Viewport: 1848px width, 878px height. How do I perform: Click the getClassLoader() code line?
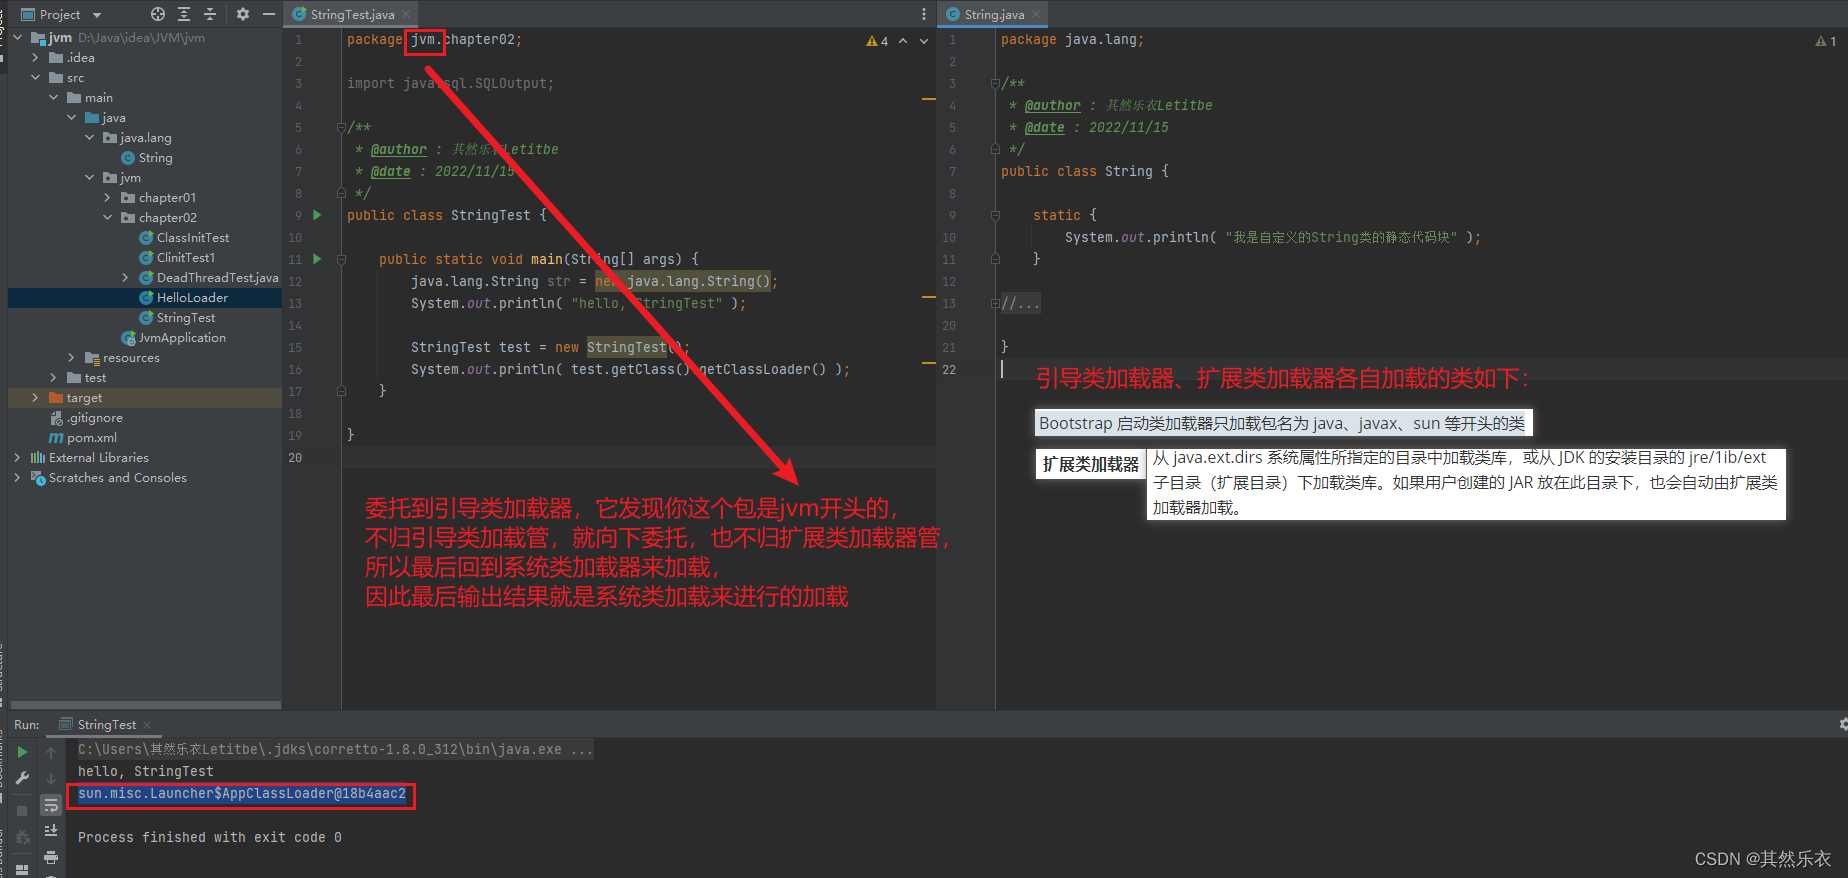point(630,369)
